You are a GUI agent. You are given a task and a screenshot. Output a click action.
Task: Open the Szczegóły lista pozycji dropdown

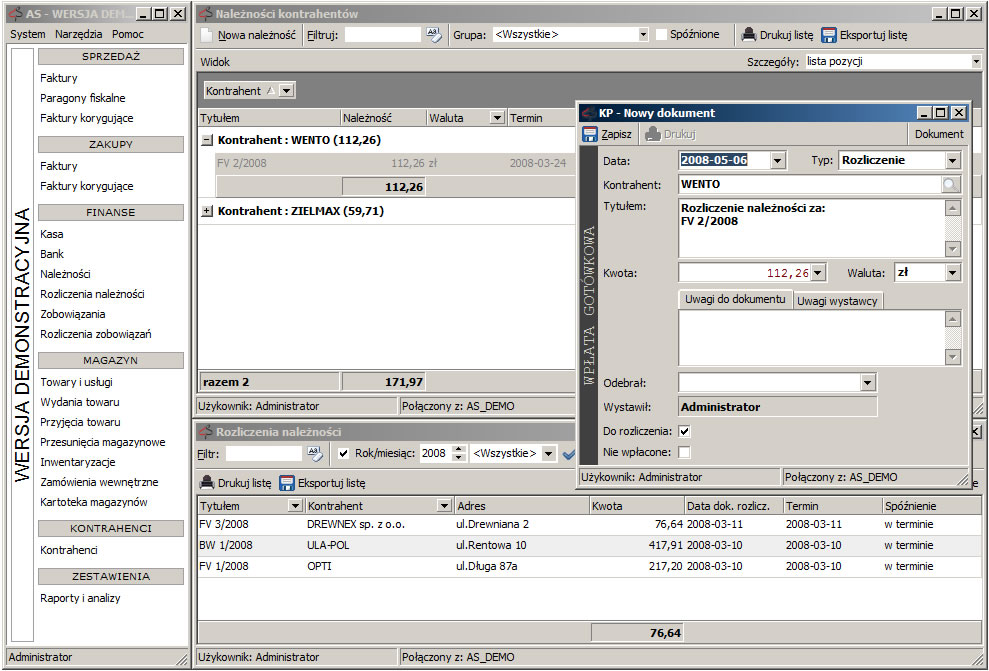(976, 61)
